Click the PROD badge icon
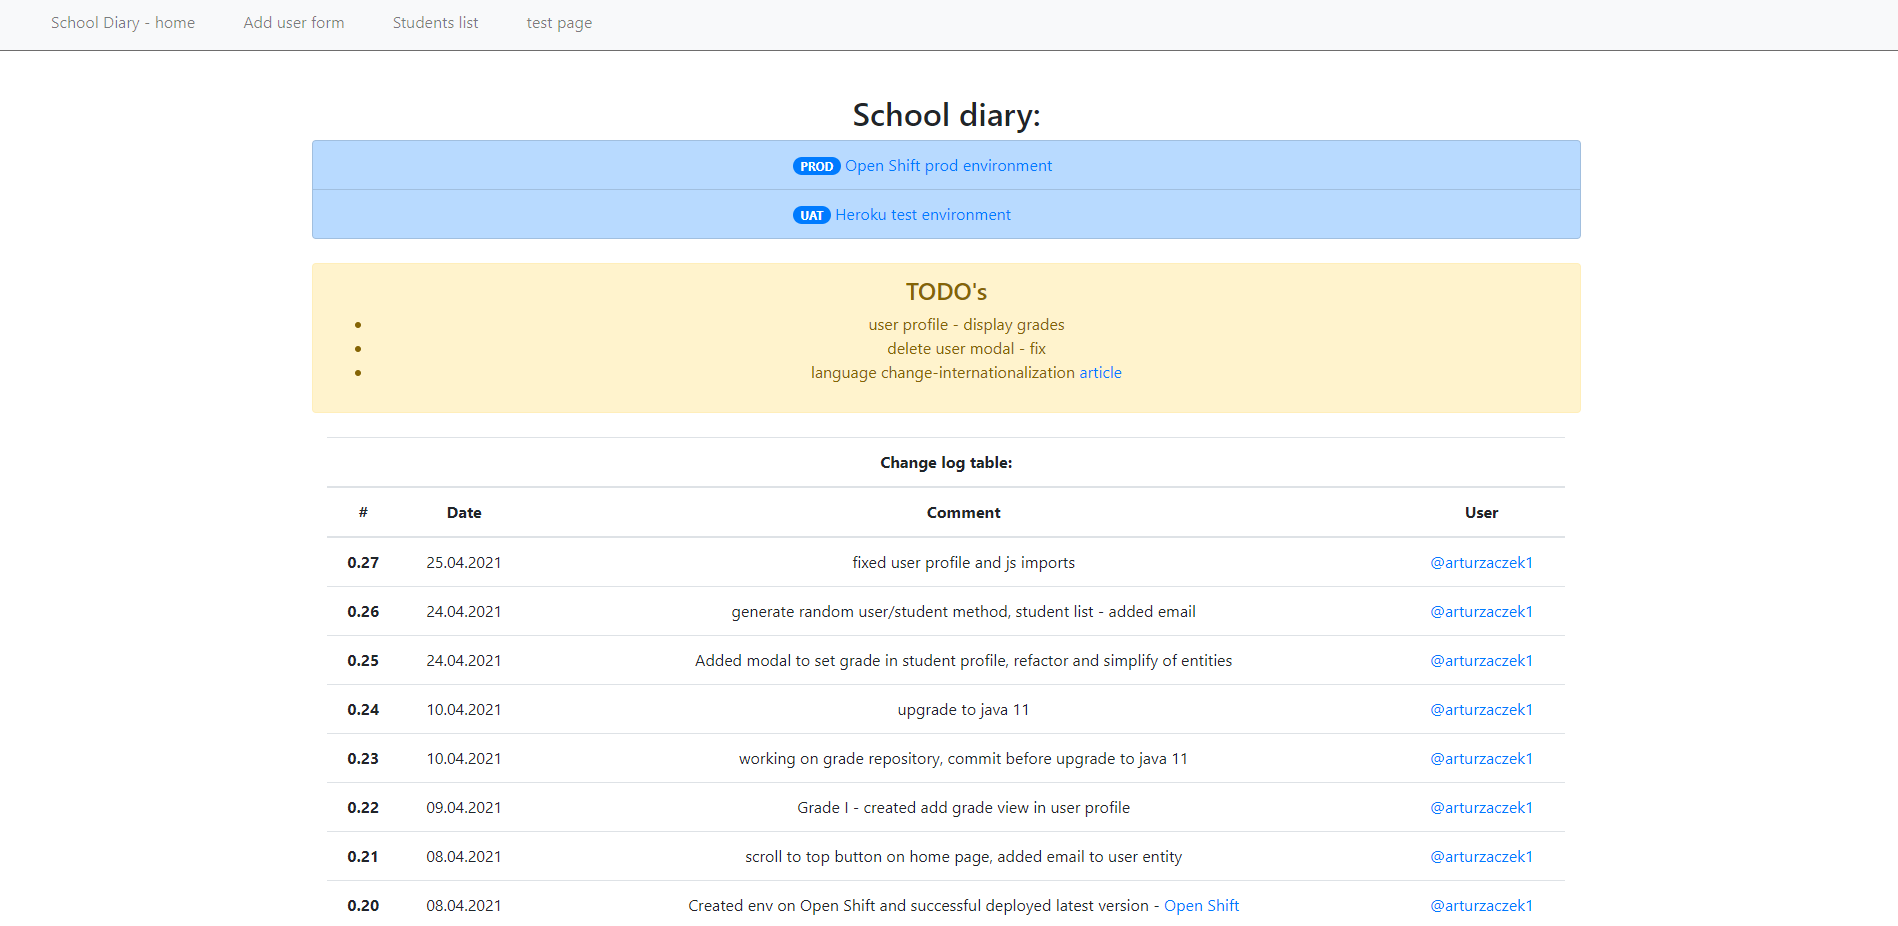 [816, 166]
